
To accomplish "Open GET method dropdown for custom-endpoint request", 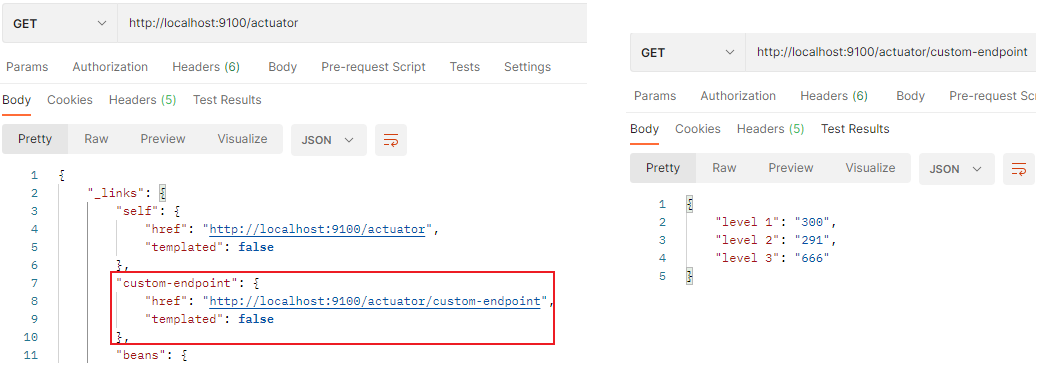I will [x=687, y=52].
